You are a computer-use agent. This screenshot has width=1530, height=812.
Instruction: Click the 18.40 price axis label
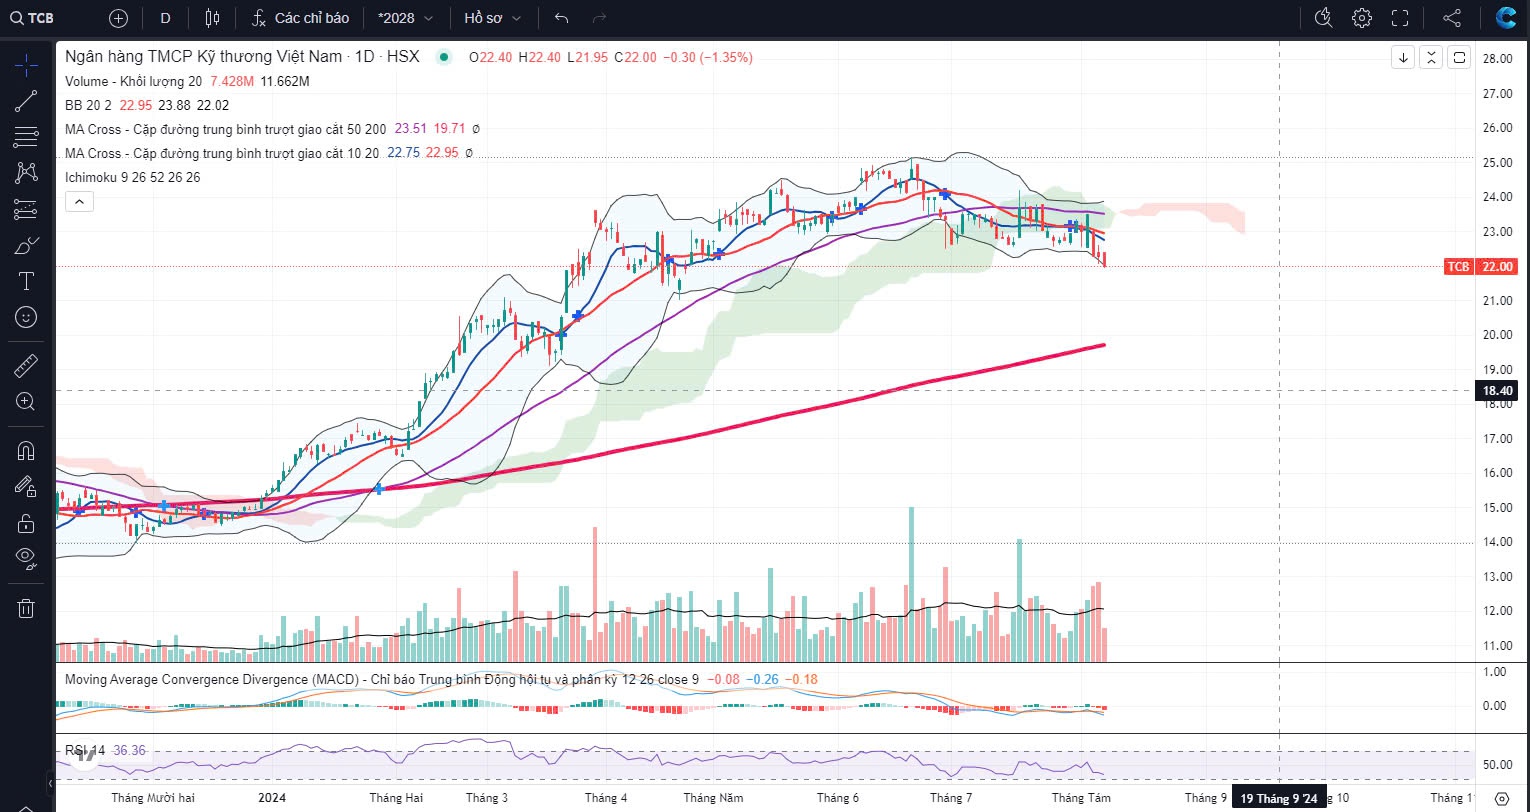click(x=1497, y=391)
